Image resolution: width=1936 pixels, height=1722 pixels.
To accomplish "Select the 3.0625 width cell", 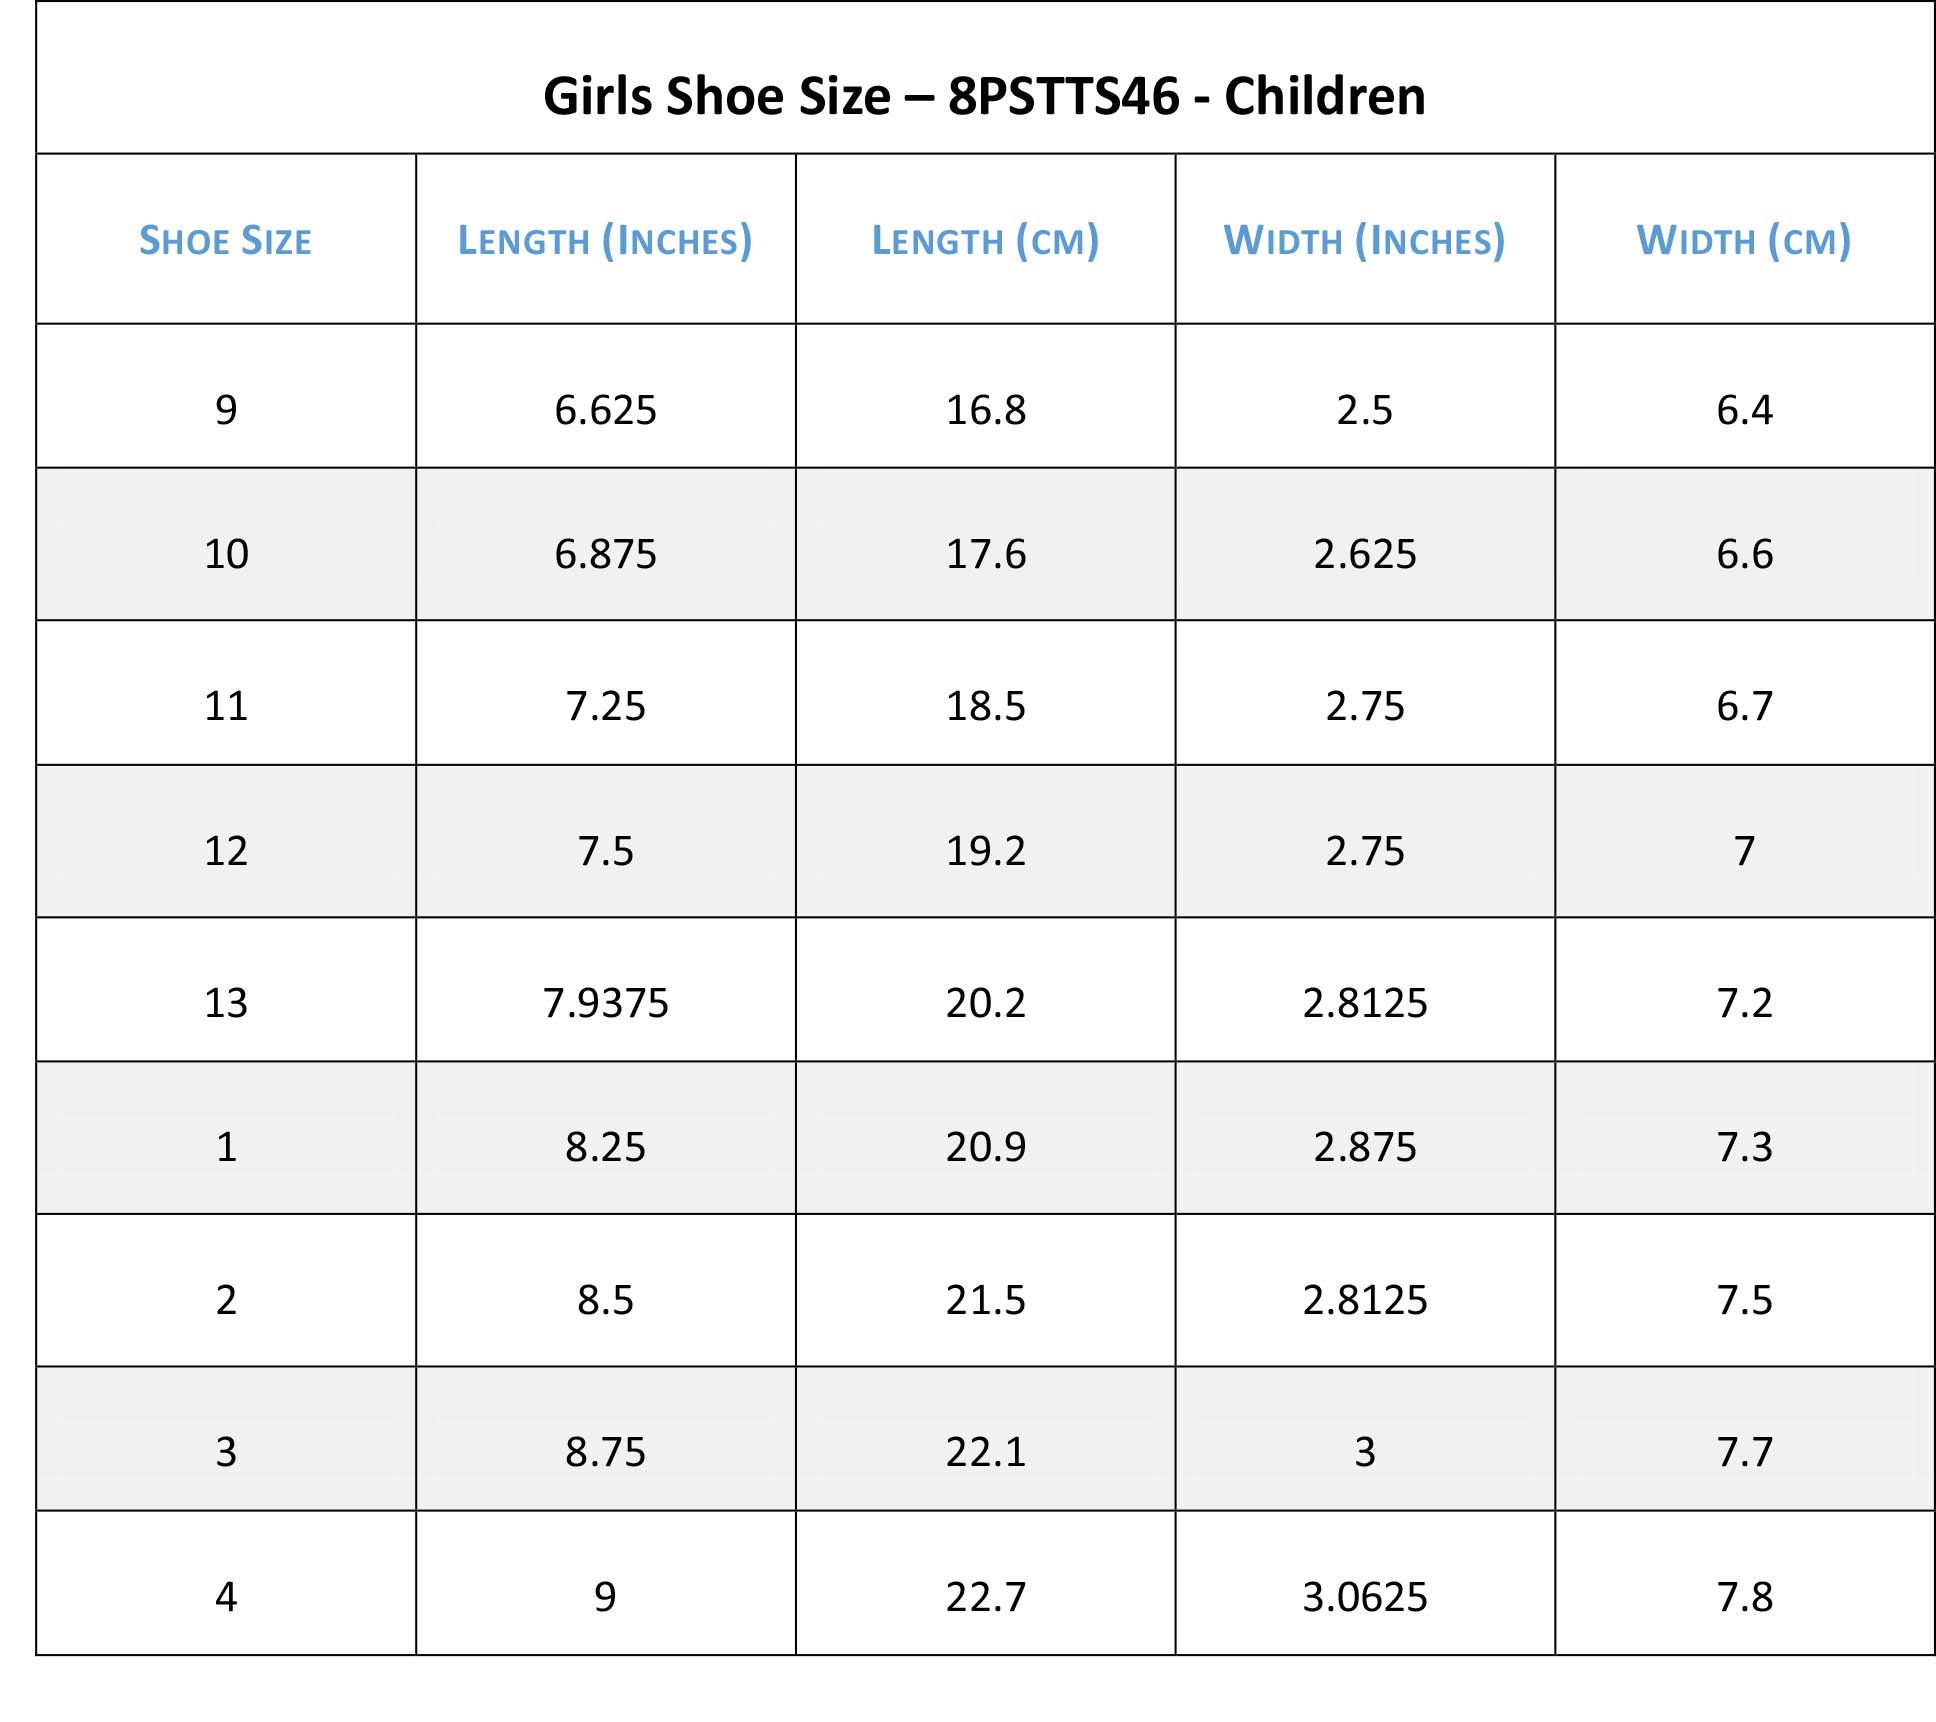I will (x=1364, y=1597).
